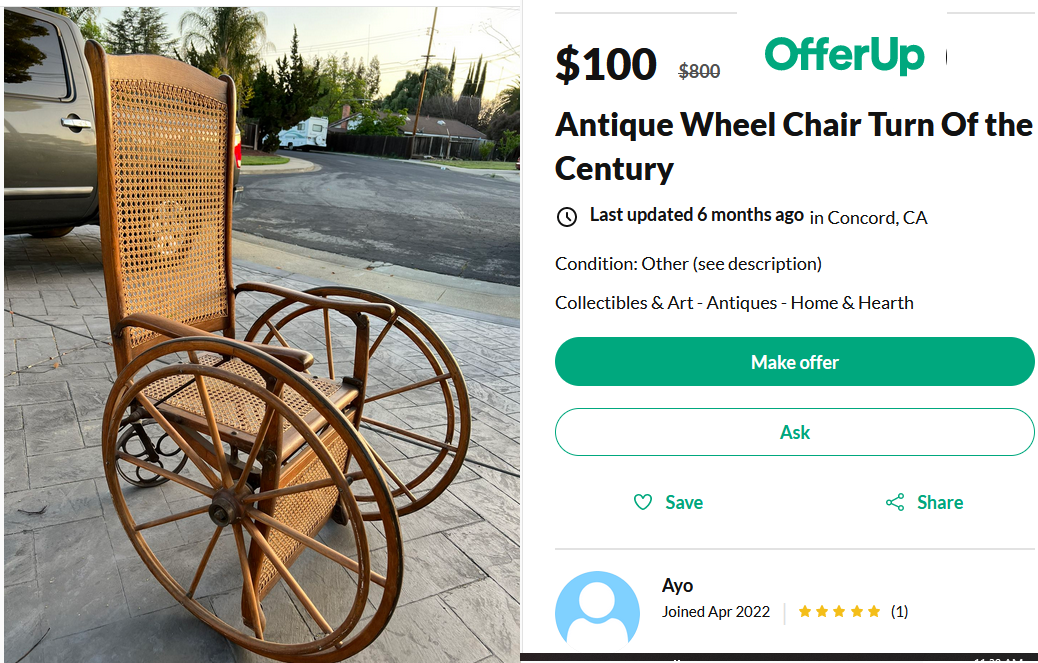Click the heart icon to save listing
The width and height of the screenshot is (1038, 663).
pyautogui.click(x=643, y=502)
